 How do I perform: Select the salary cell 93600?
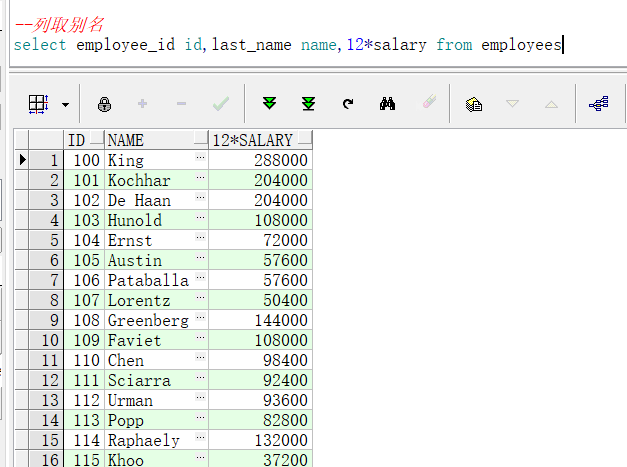(x=260, y=400)
